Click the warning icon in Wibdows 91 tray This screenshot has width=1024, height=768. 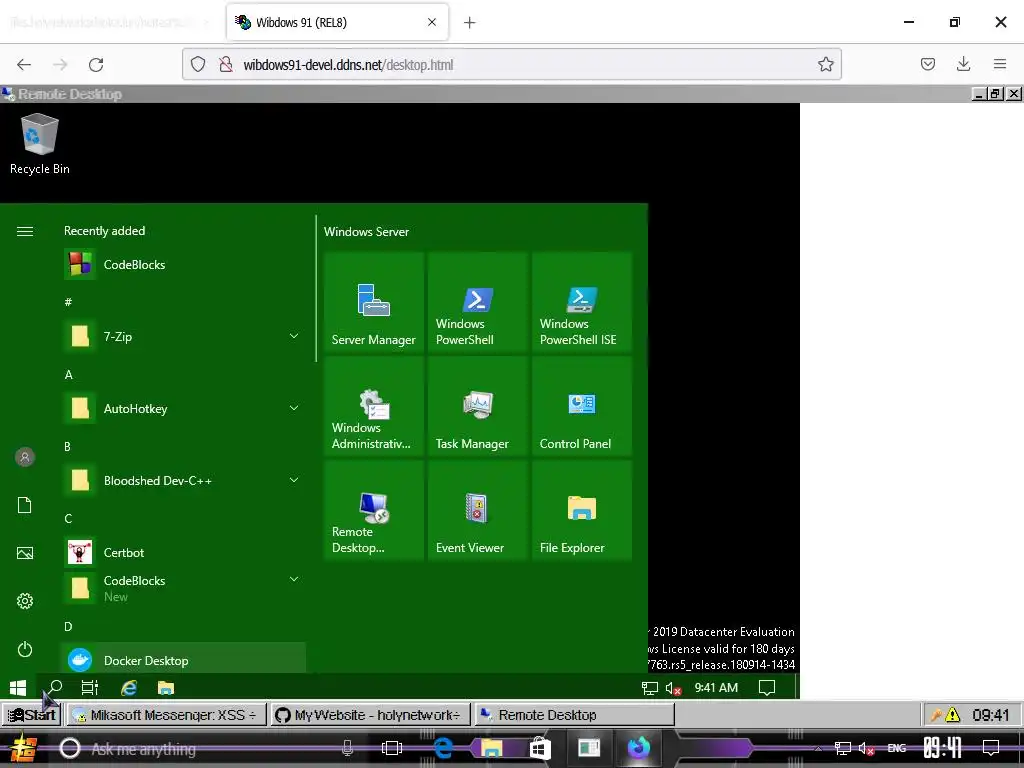953,715
